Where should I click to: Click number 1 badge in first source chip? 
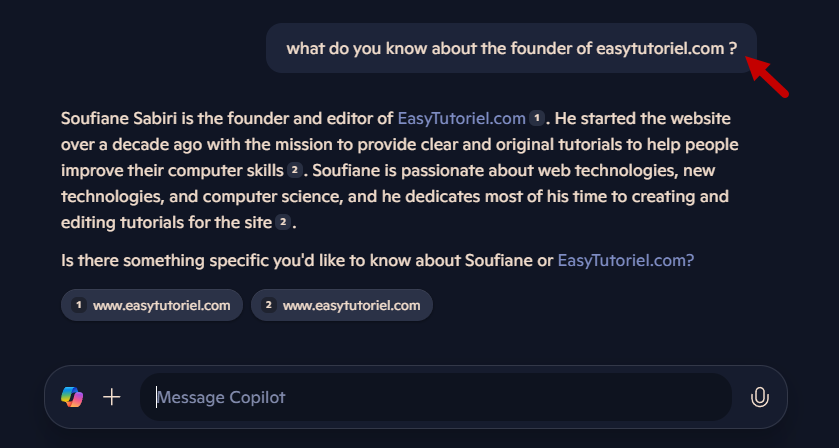tap(79, 305)
